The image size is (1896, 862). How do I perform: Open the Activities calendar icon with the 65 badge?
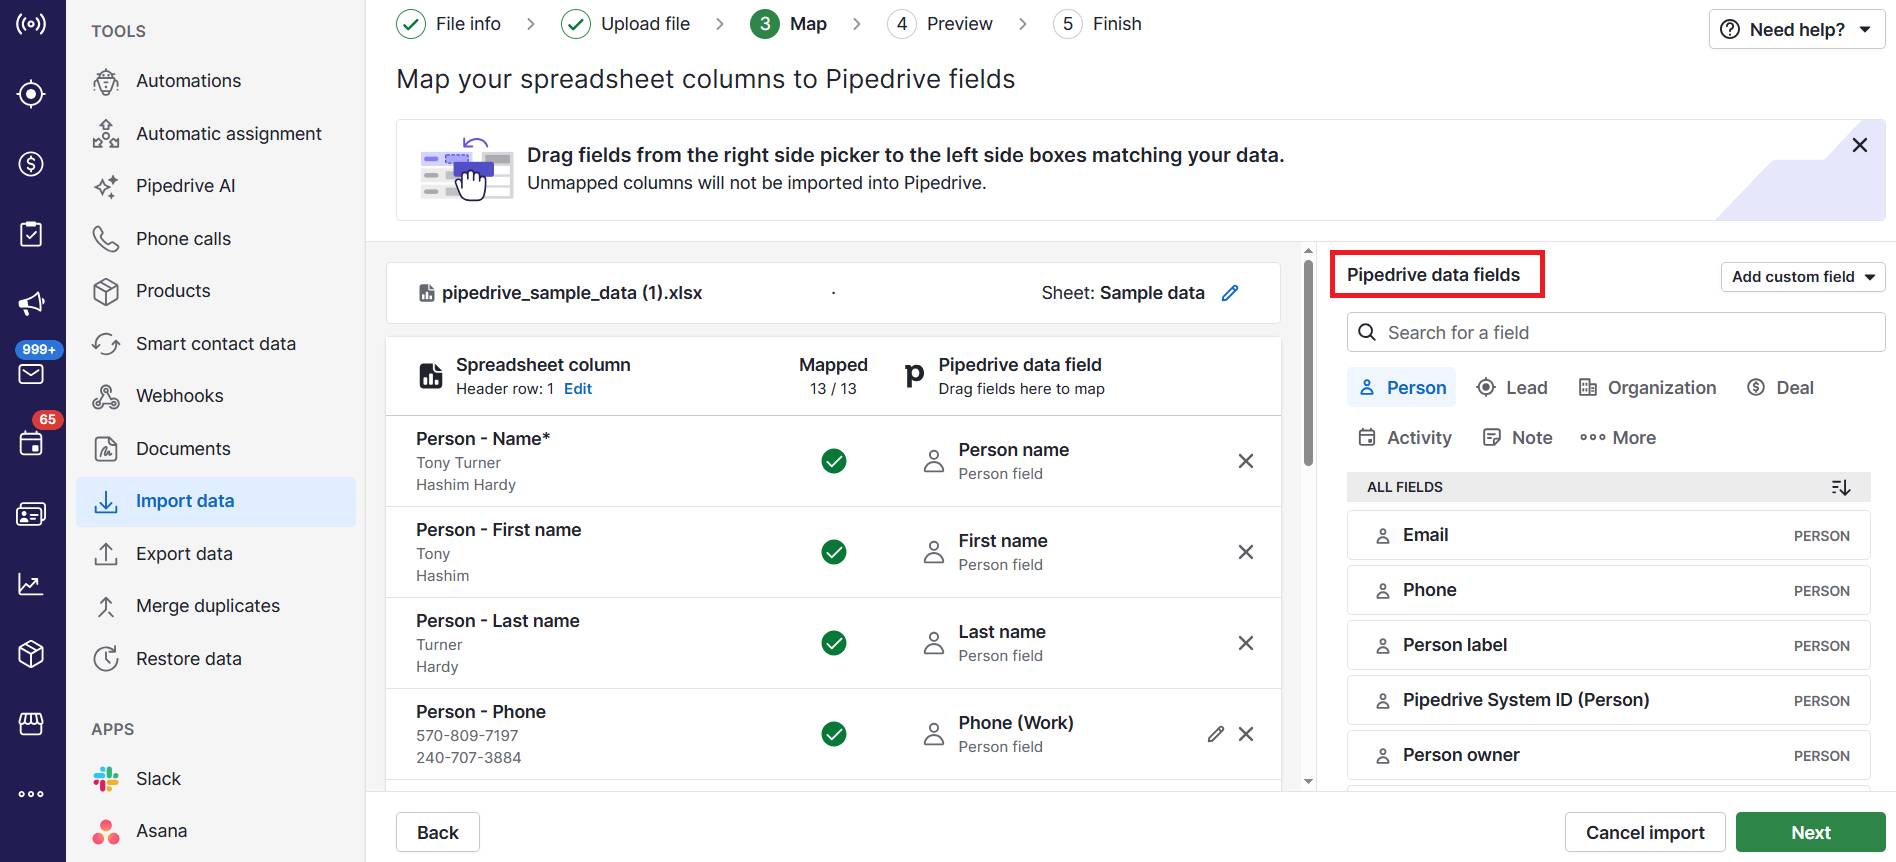pyautogui.click(x=31, y=442)
